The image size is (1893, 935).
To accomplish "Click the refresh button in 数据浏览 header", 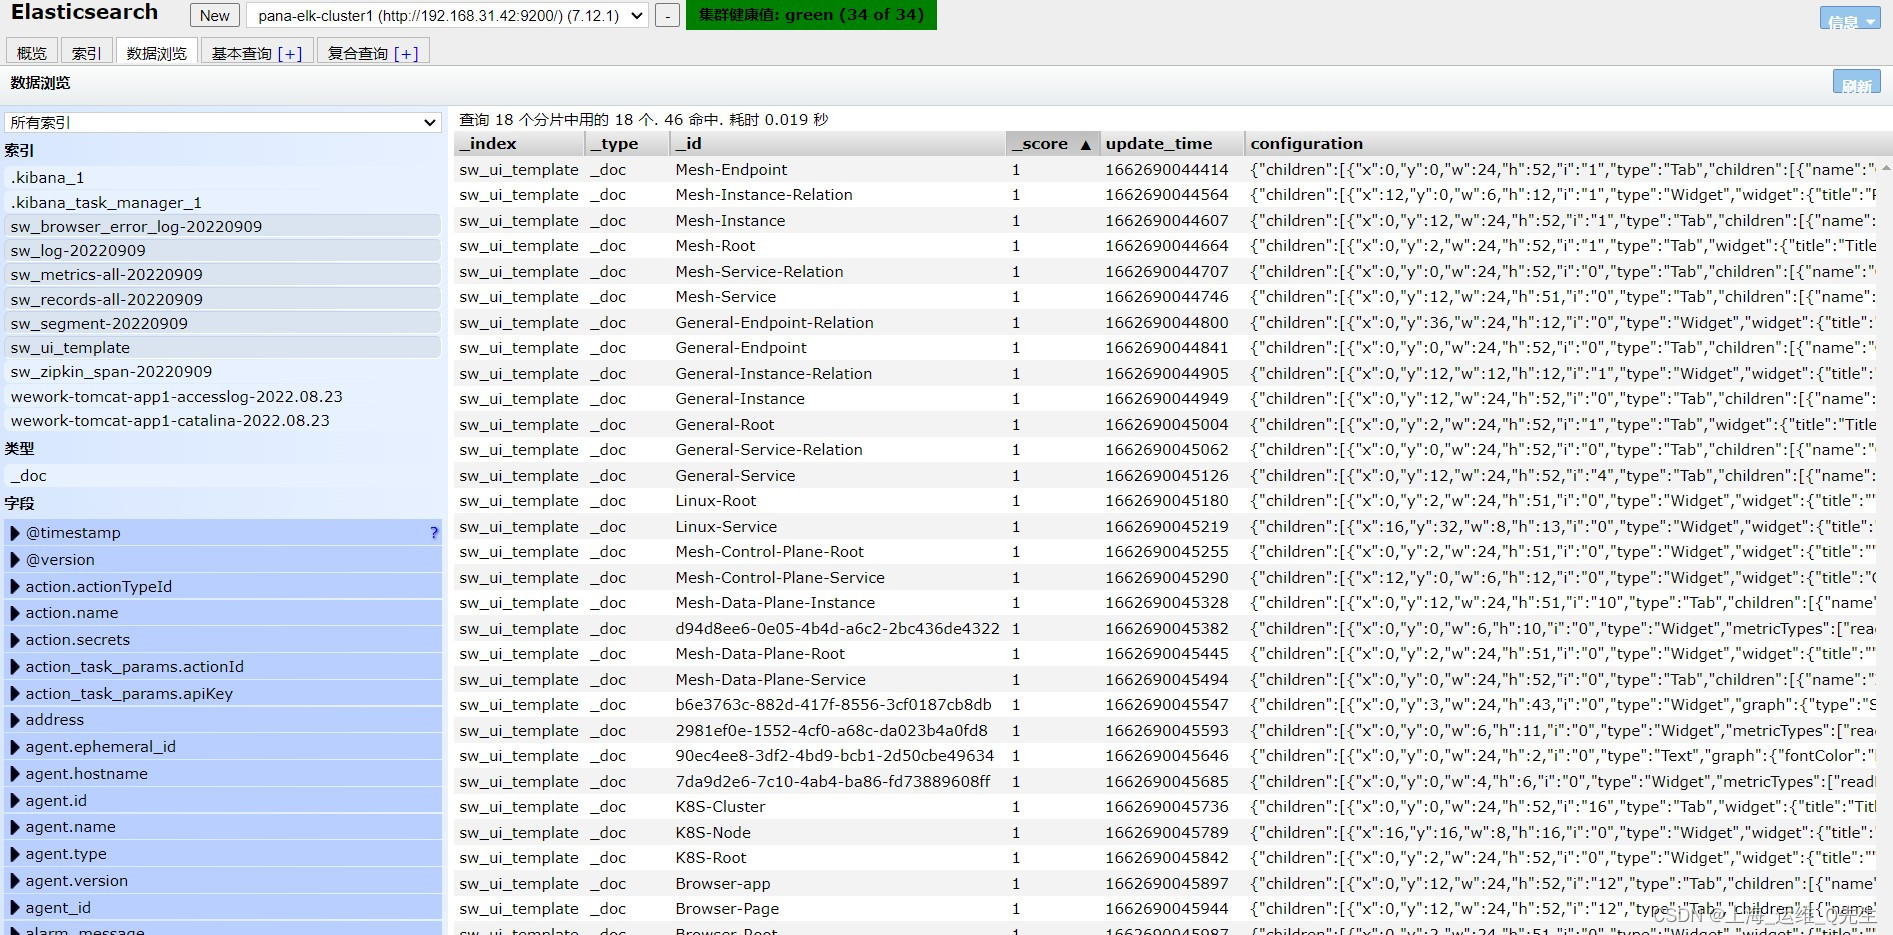I will point(1856,83).
